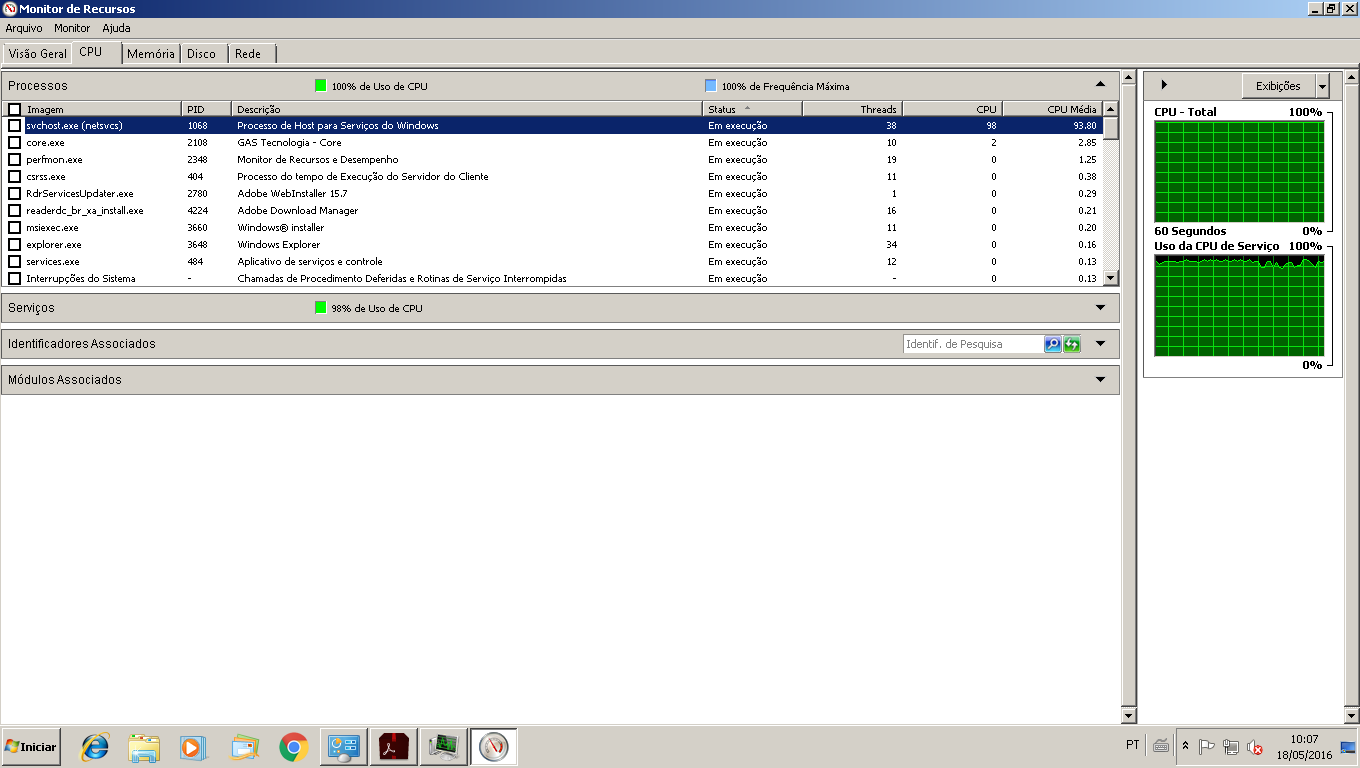Select the msiexec.exe process name
The width and height of the screenshot is (1360, 768).
coord(52,228)
